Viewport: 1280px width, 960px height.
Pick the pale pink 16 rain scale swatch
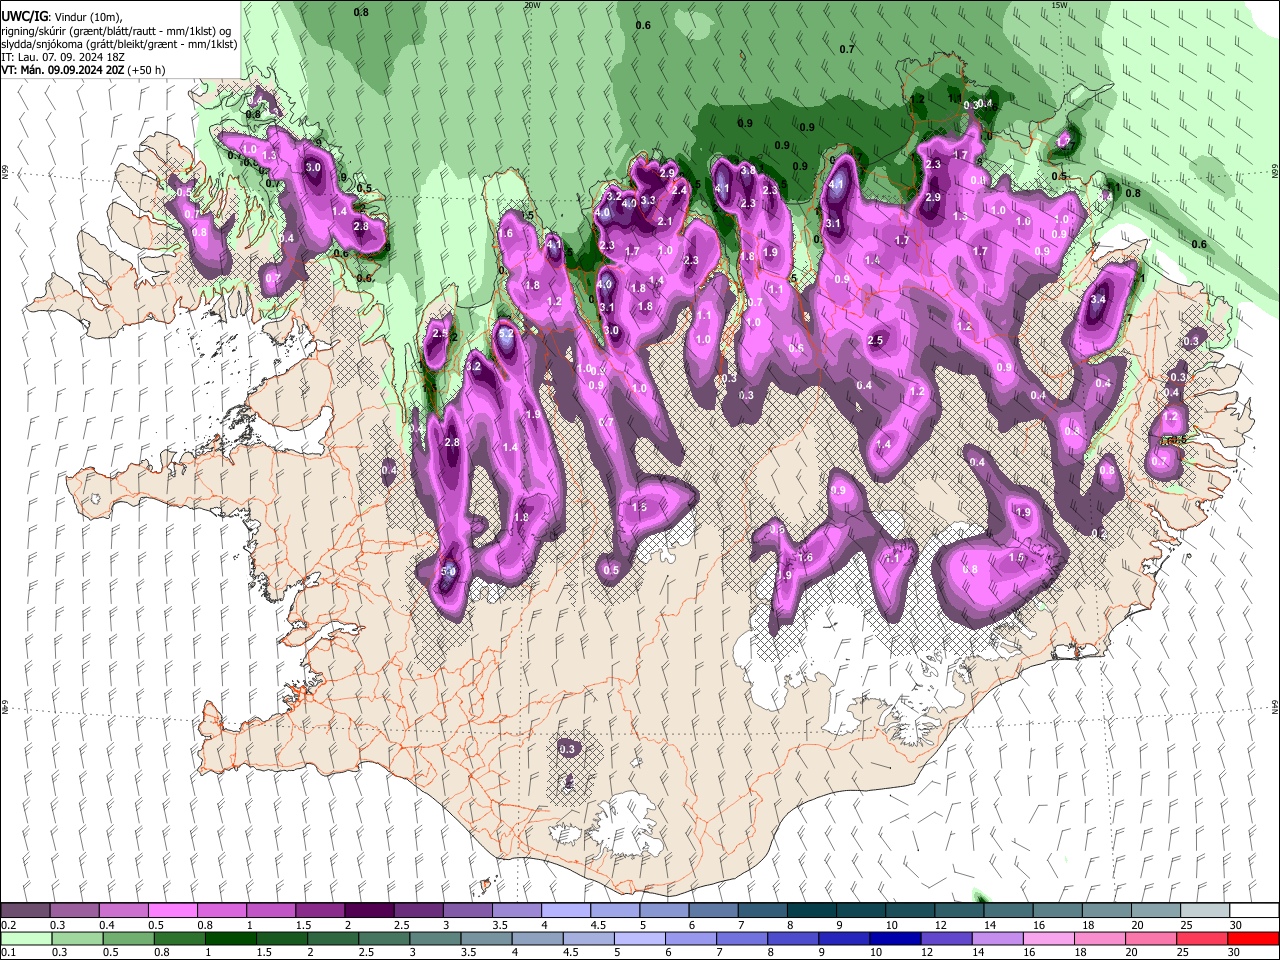pyautogui.click(x=1048, y=938)
